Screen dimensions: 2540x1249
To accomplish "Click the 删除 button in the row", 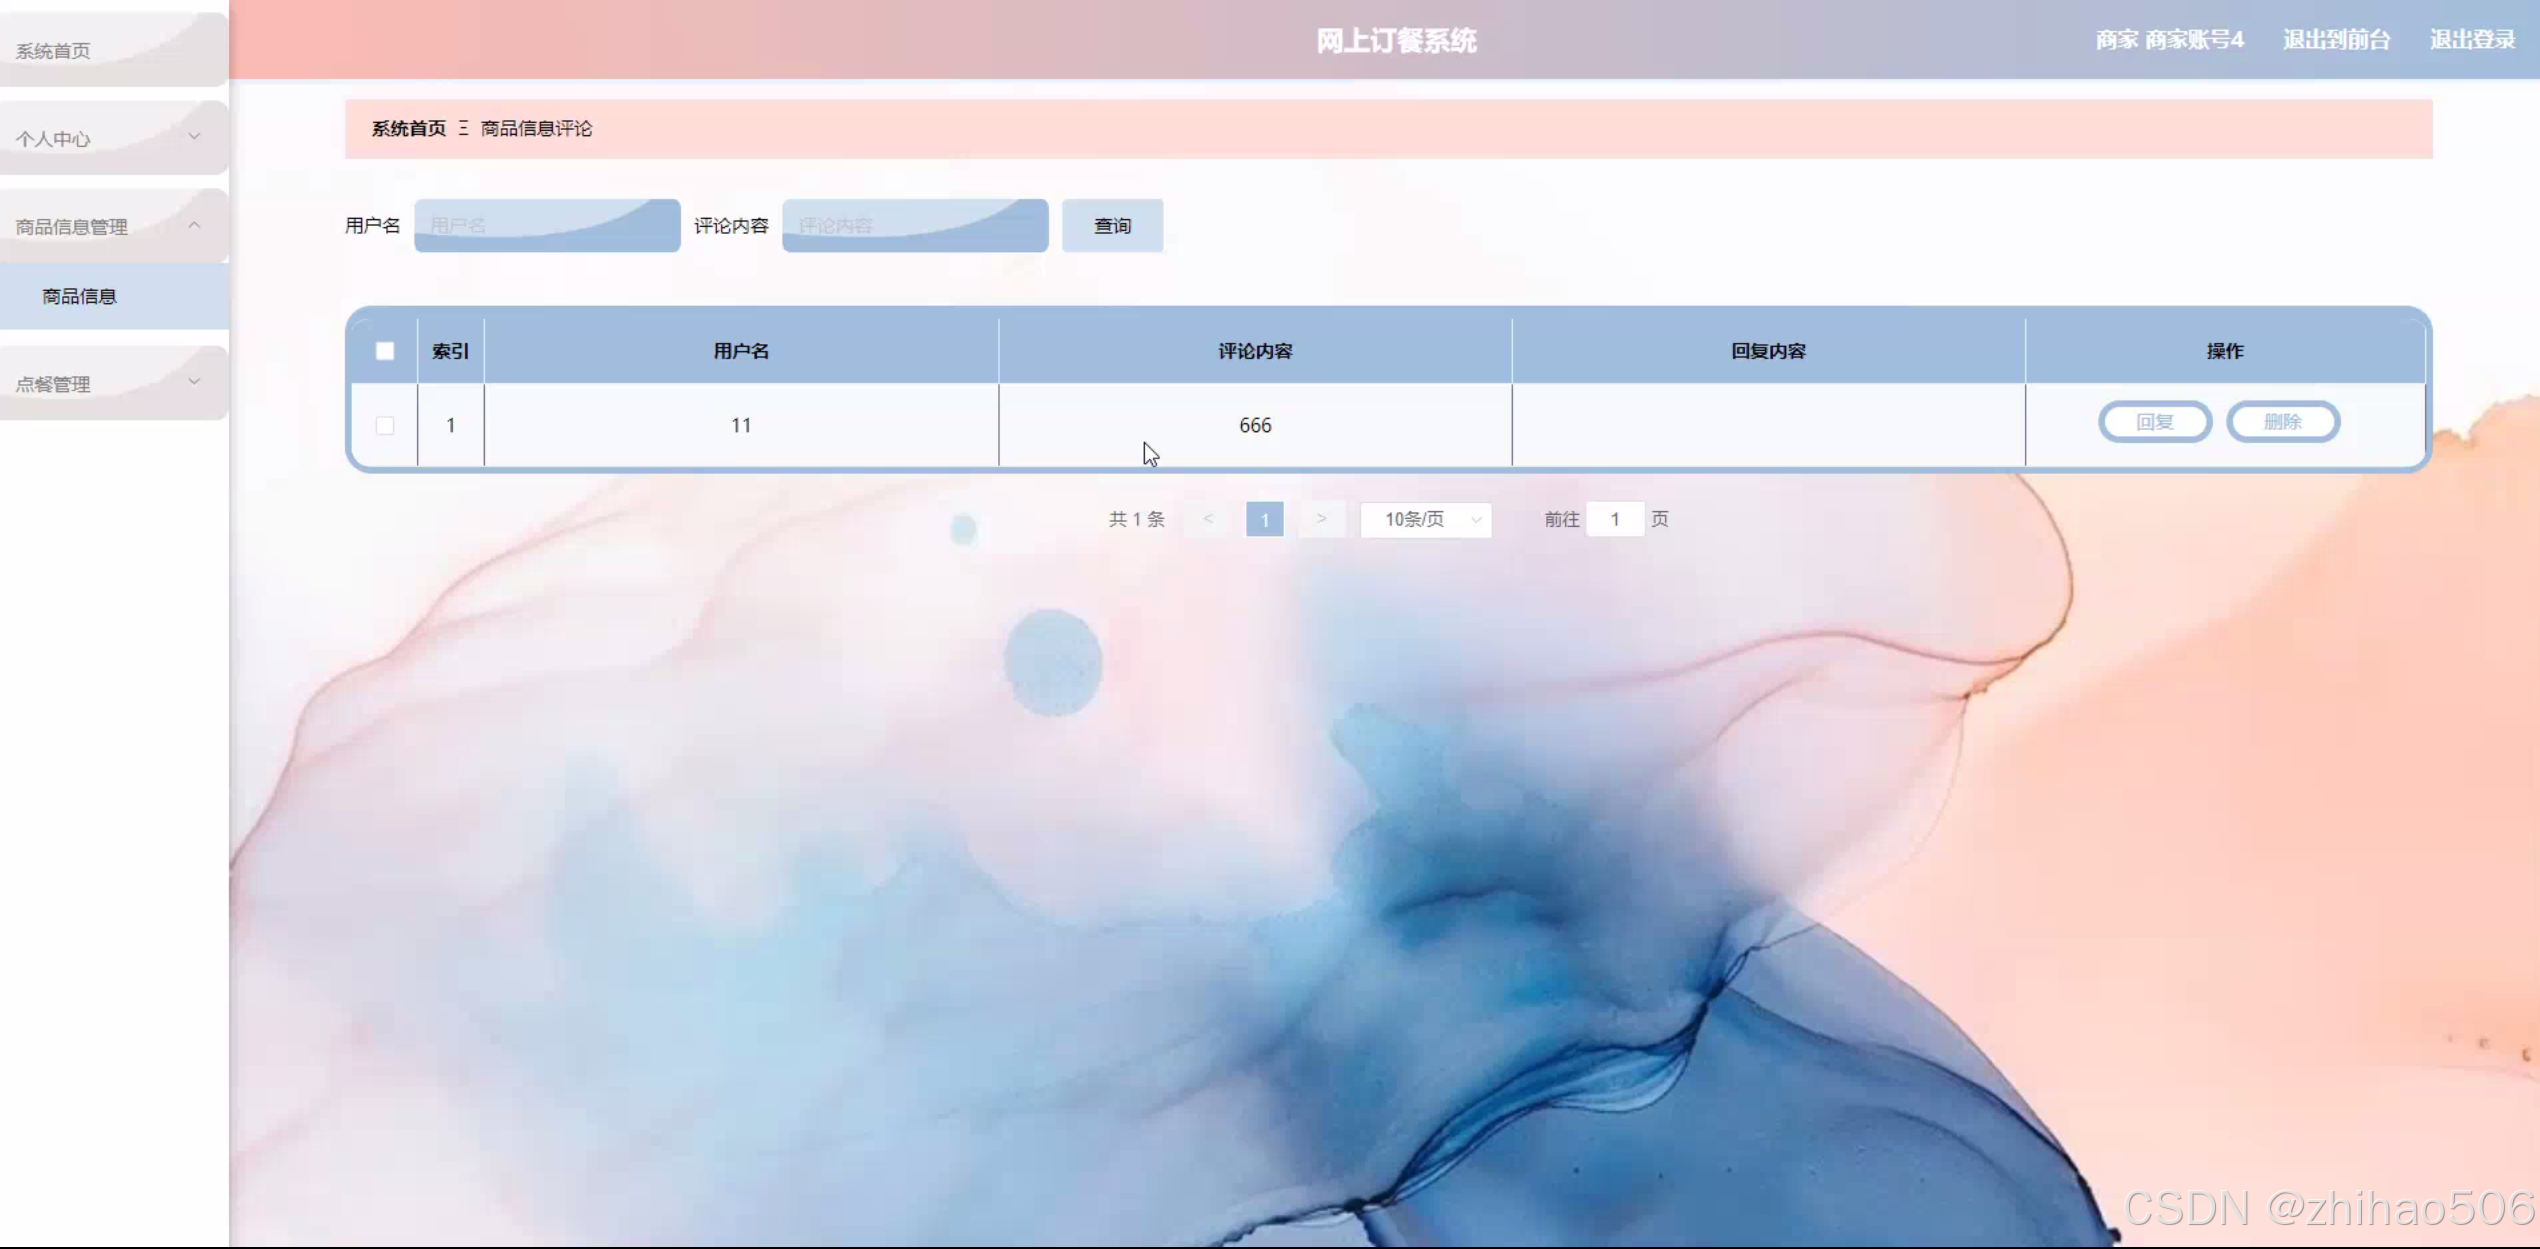I will click(2283, 422).
